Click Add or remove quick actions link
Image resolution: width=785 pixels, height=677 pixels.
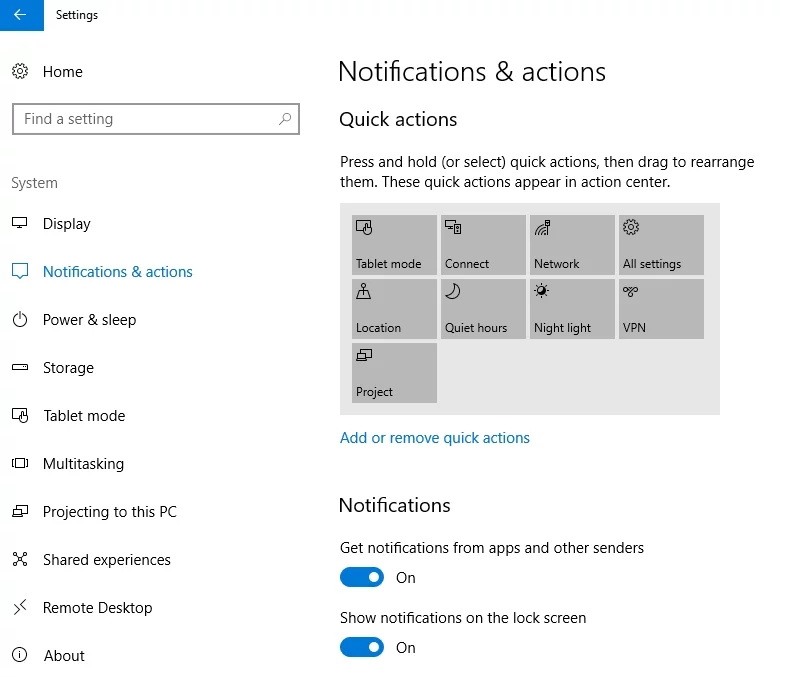[x=435, y=438]
